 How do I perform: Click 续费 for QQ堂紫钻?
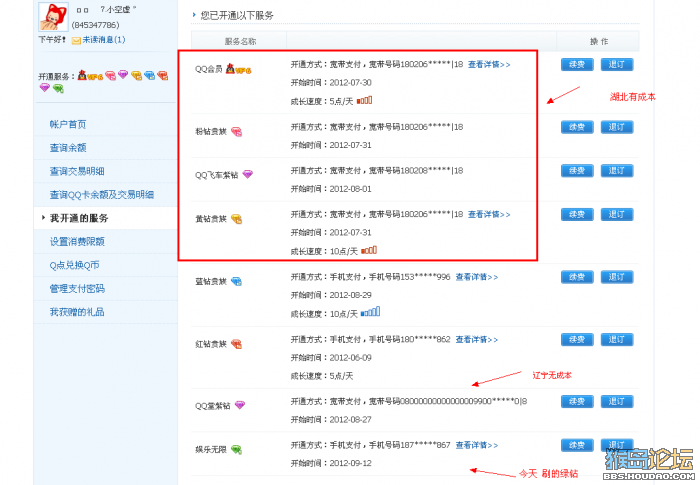coord(577,401)
